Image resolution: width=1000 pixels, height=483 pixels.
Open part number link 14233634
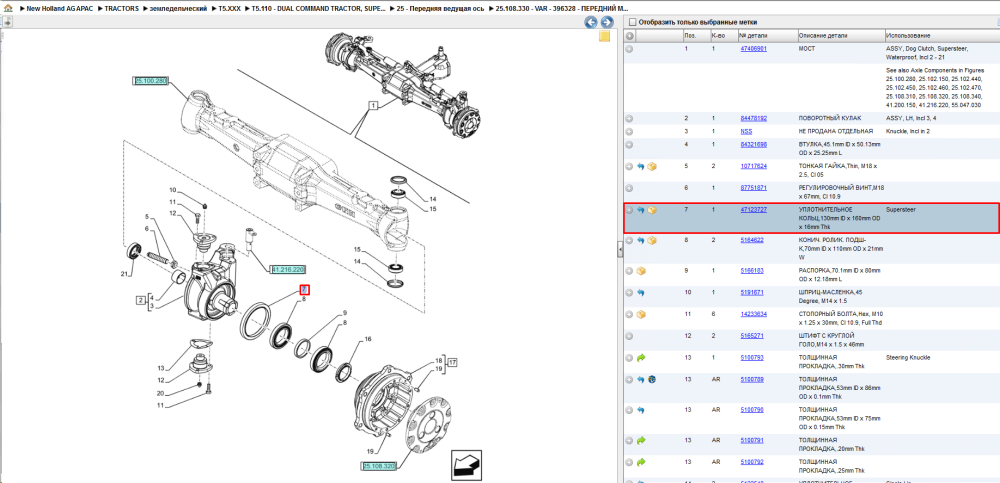[753, 315]
